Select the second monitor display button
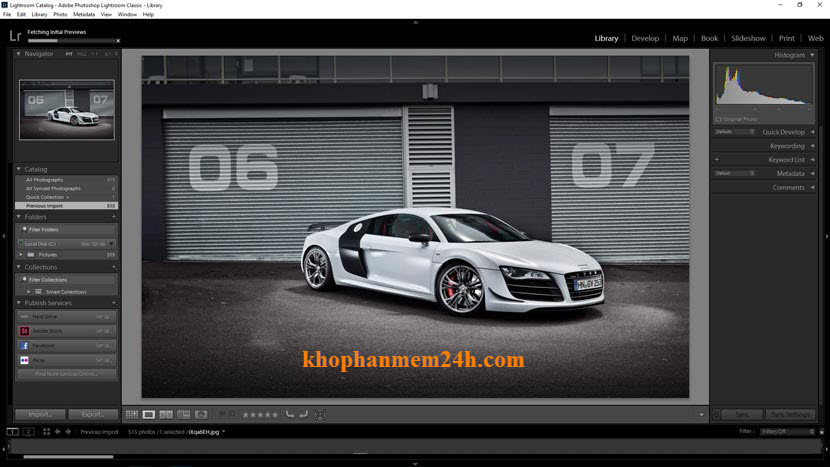The width and height of the screenshot is (830, 467). click(29, 432)
